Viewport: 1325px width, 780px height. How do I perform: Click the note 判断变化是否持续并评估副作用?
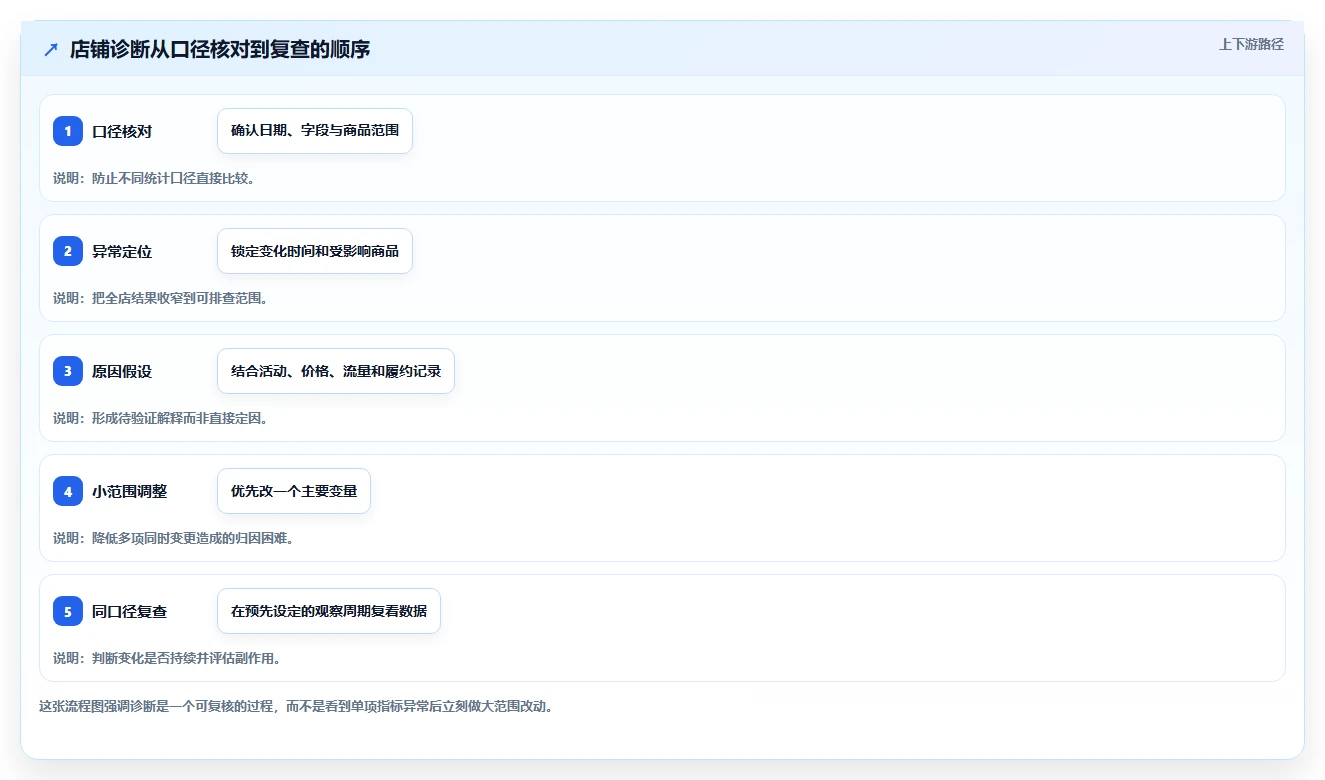pyautogui.click(x=167, y=658)
